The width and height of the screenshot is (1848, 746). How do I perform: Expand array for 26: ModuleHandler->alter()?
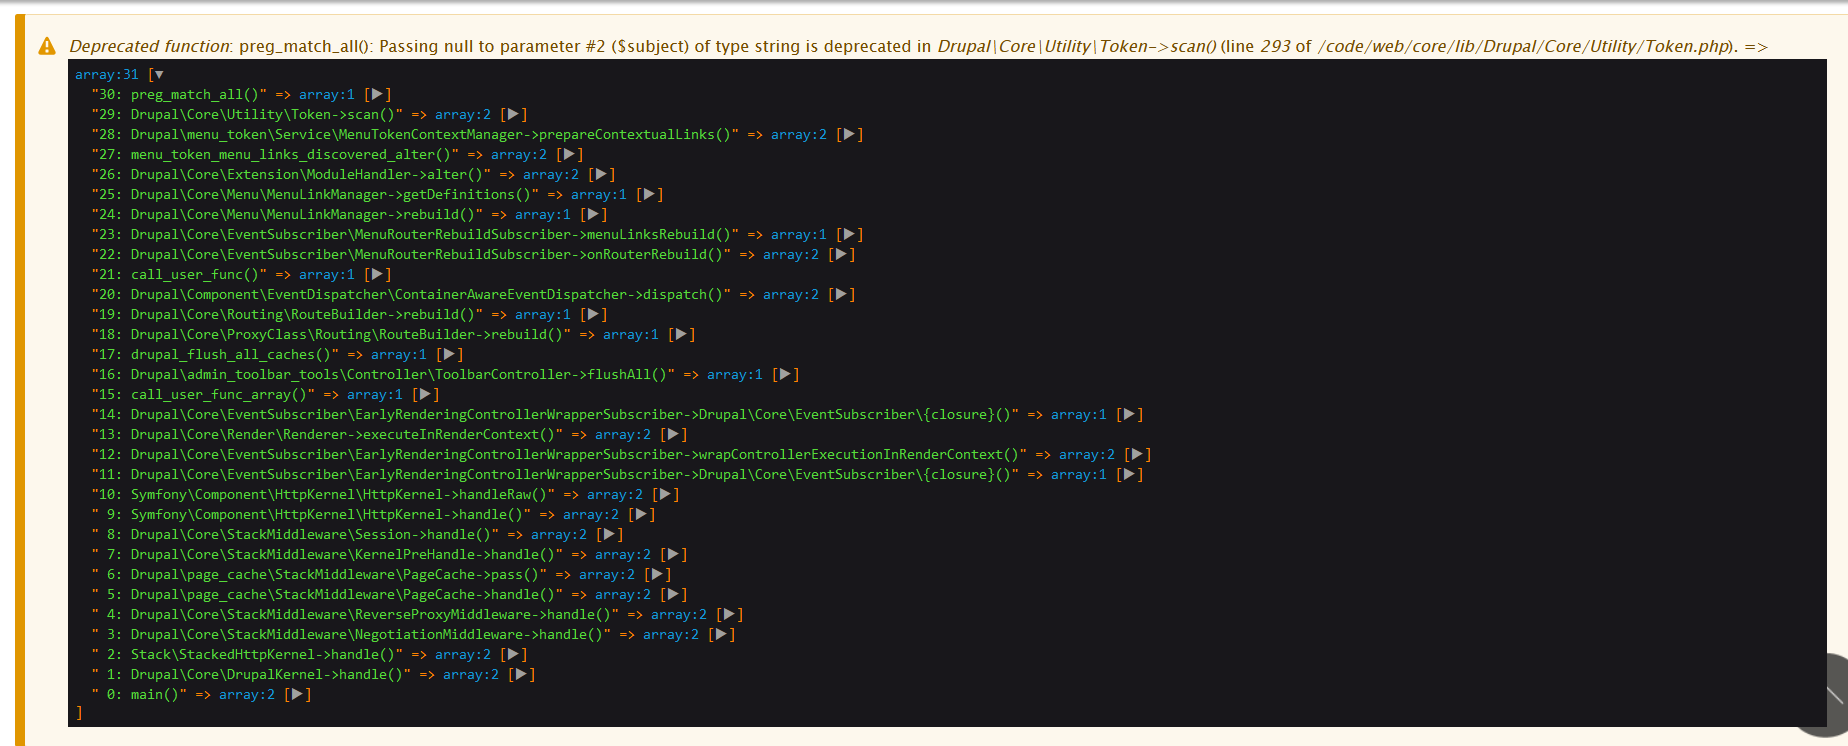point(601,175)
